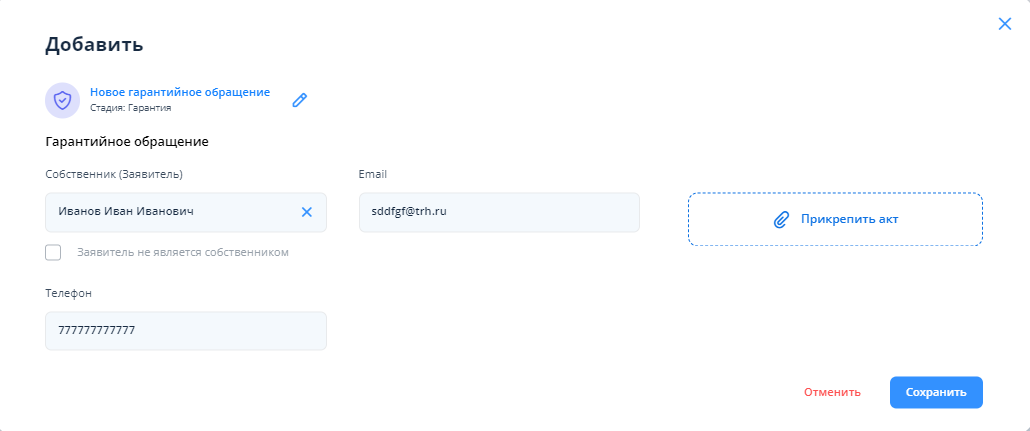
Task: Clear the owner field with the X icon
Action: point(307,212)
